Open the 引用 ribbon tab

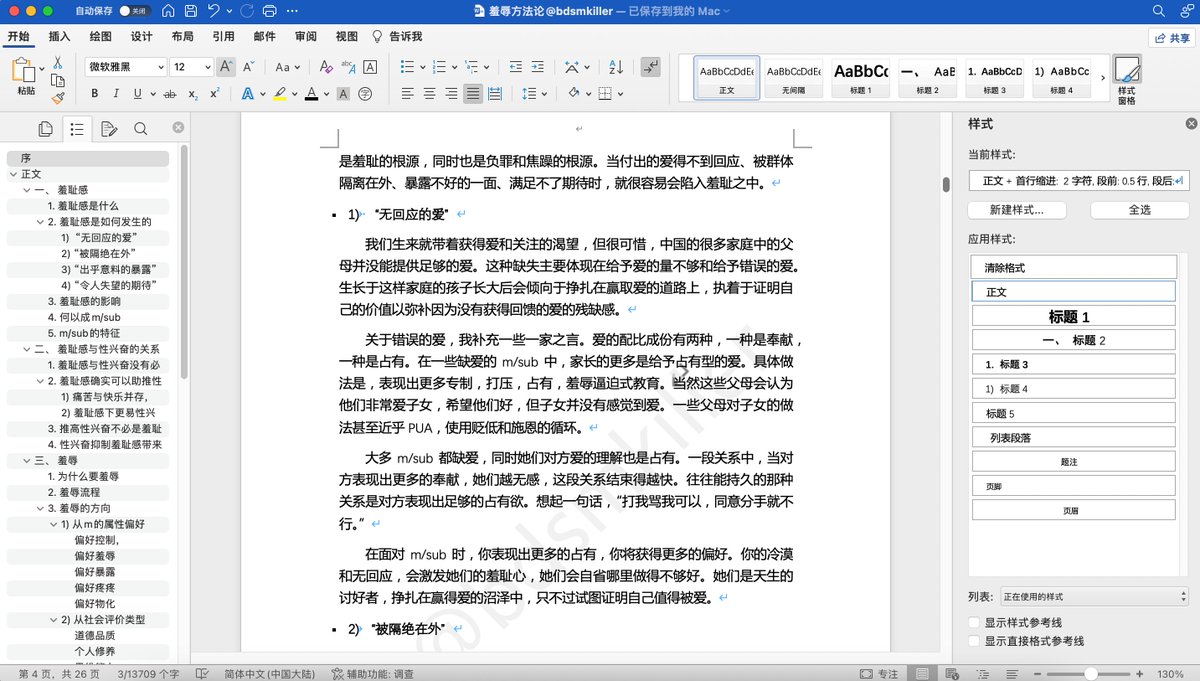point(224,36)
